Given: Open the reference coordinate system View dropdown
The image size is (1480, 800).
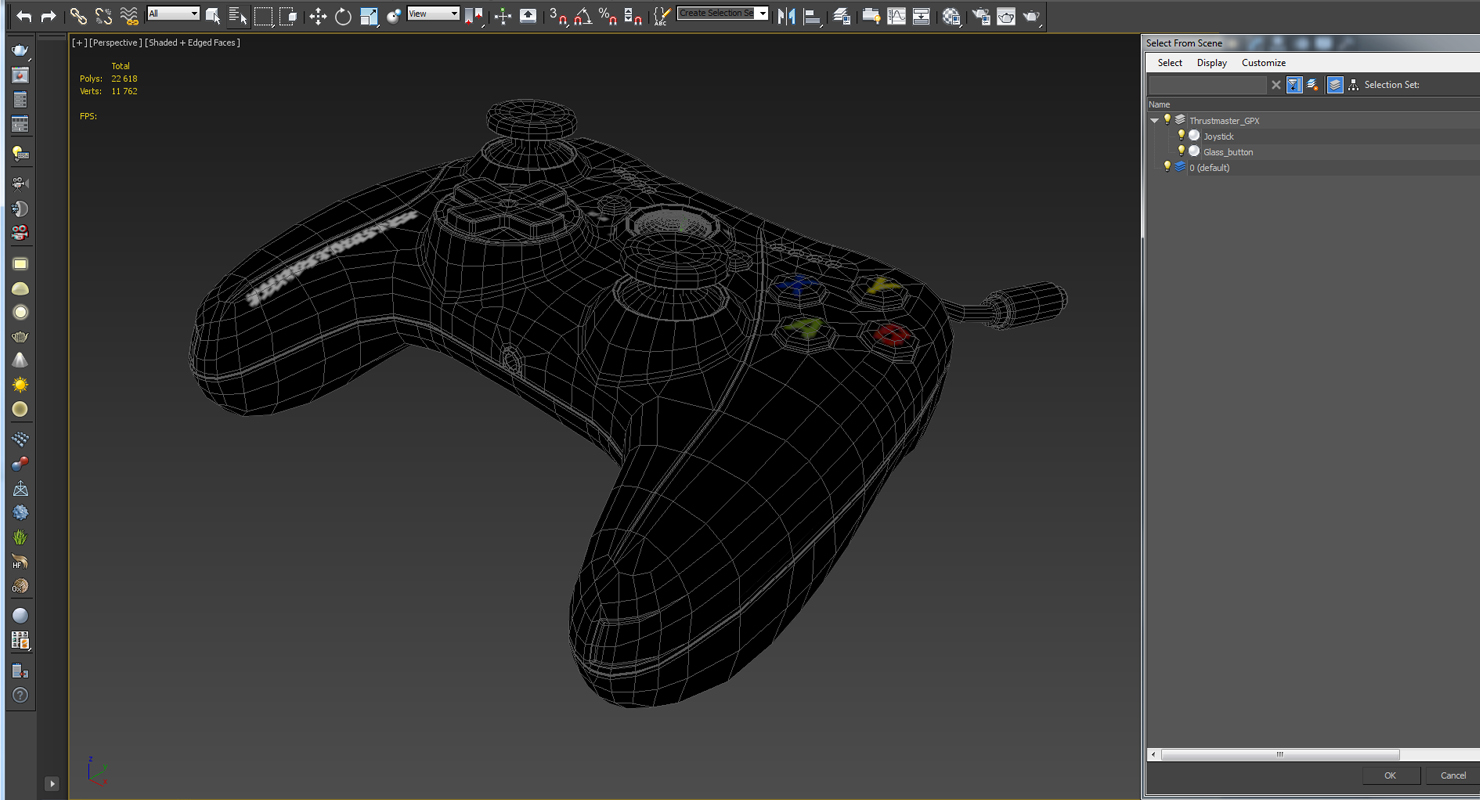Looking at the screenshot, I should 433,14.
